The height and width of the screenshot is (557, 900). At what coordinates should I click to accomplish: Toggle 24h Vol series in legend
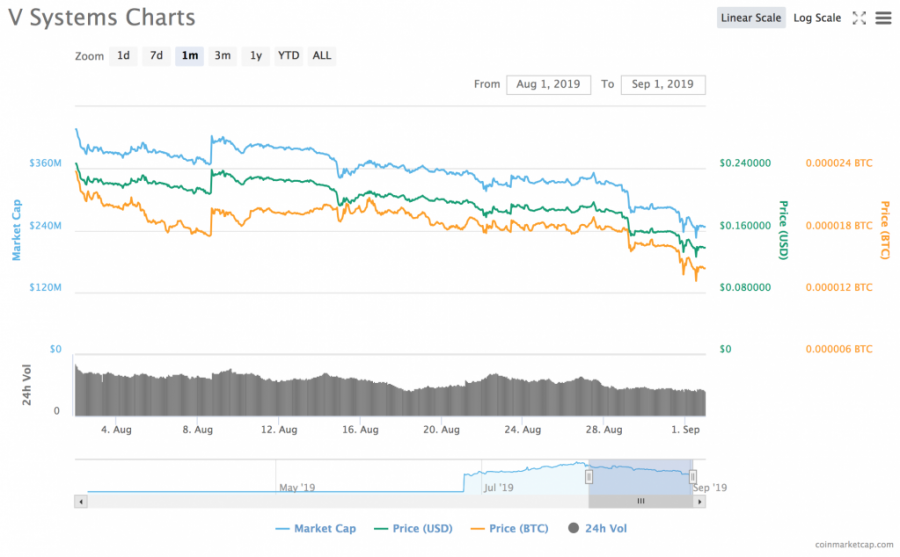598,528
